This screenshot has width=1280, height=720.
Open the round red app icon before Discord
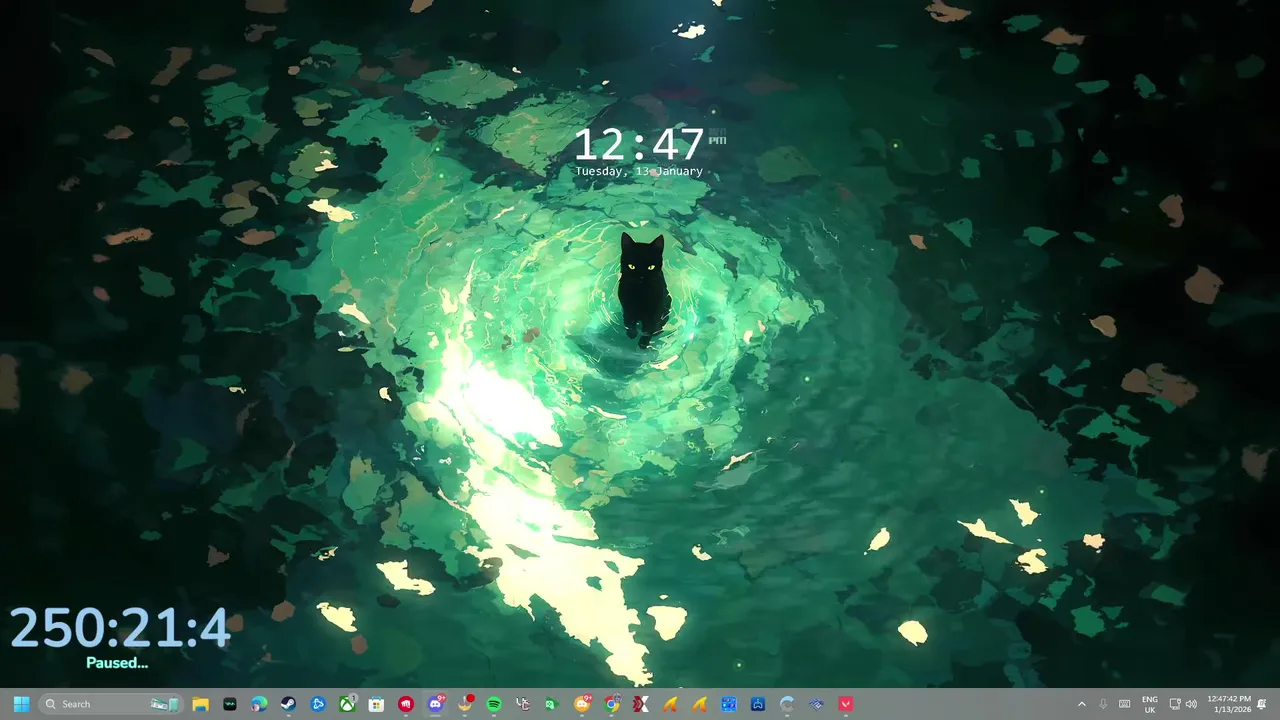pyautogui.click(x=406, y=704)
